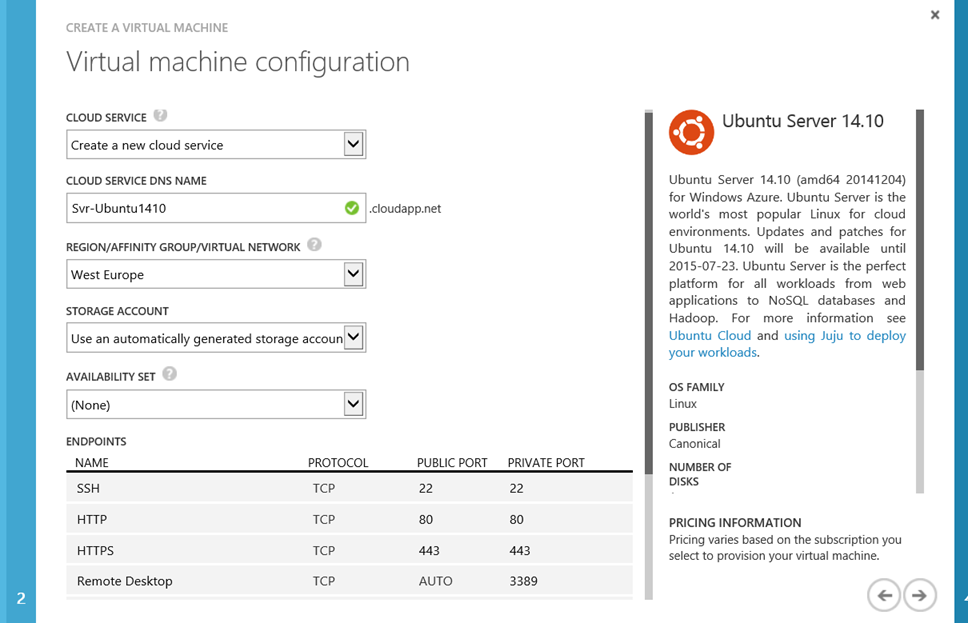Click the Virtual machine configuration heading
Image resolution: width=968 pixels, height=623 pixels.
pyautogui.click(x=238, y=62)
